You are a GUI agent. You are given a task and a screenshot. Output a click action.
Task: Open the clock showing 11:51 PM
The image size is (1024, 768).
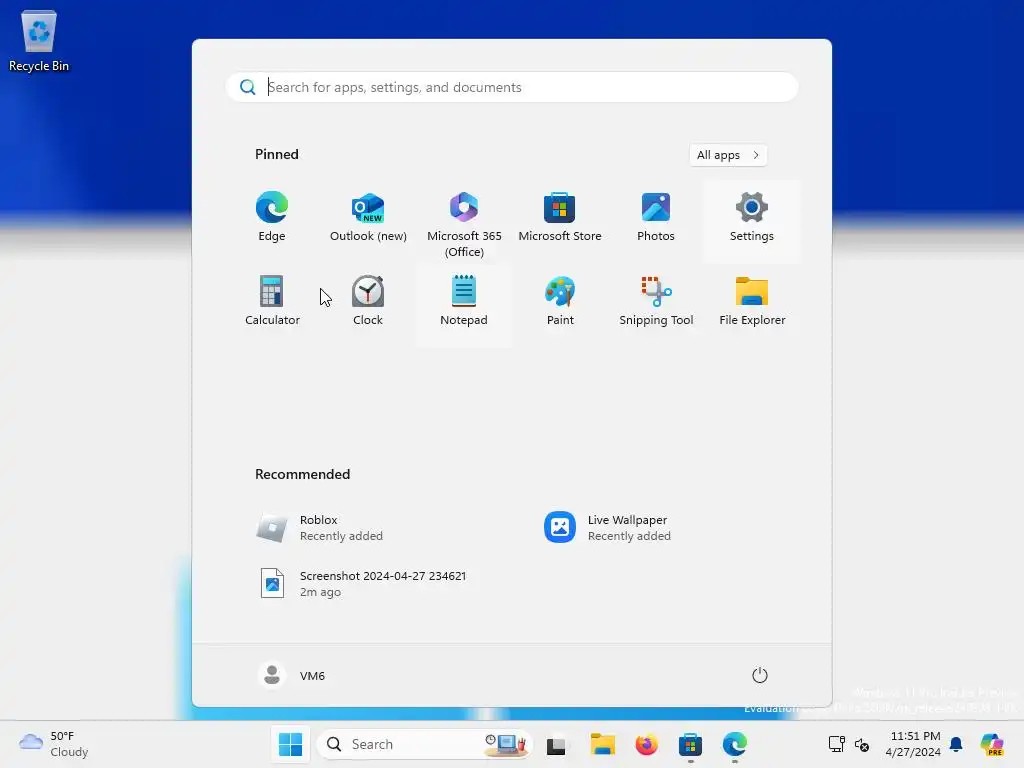(914, 744)
